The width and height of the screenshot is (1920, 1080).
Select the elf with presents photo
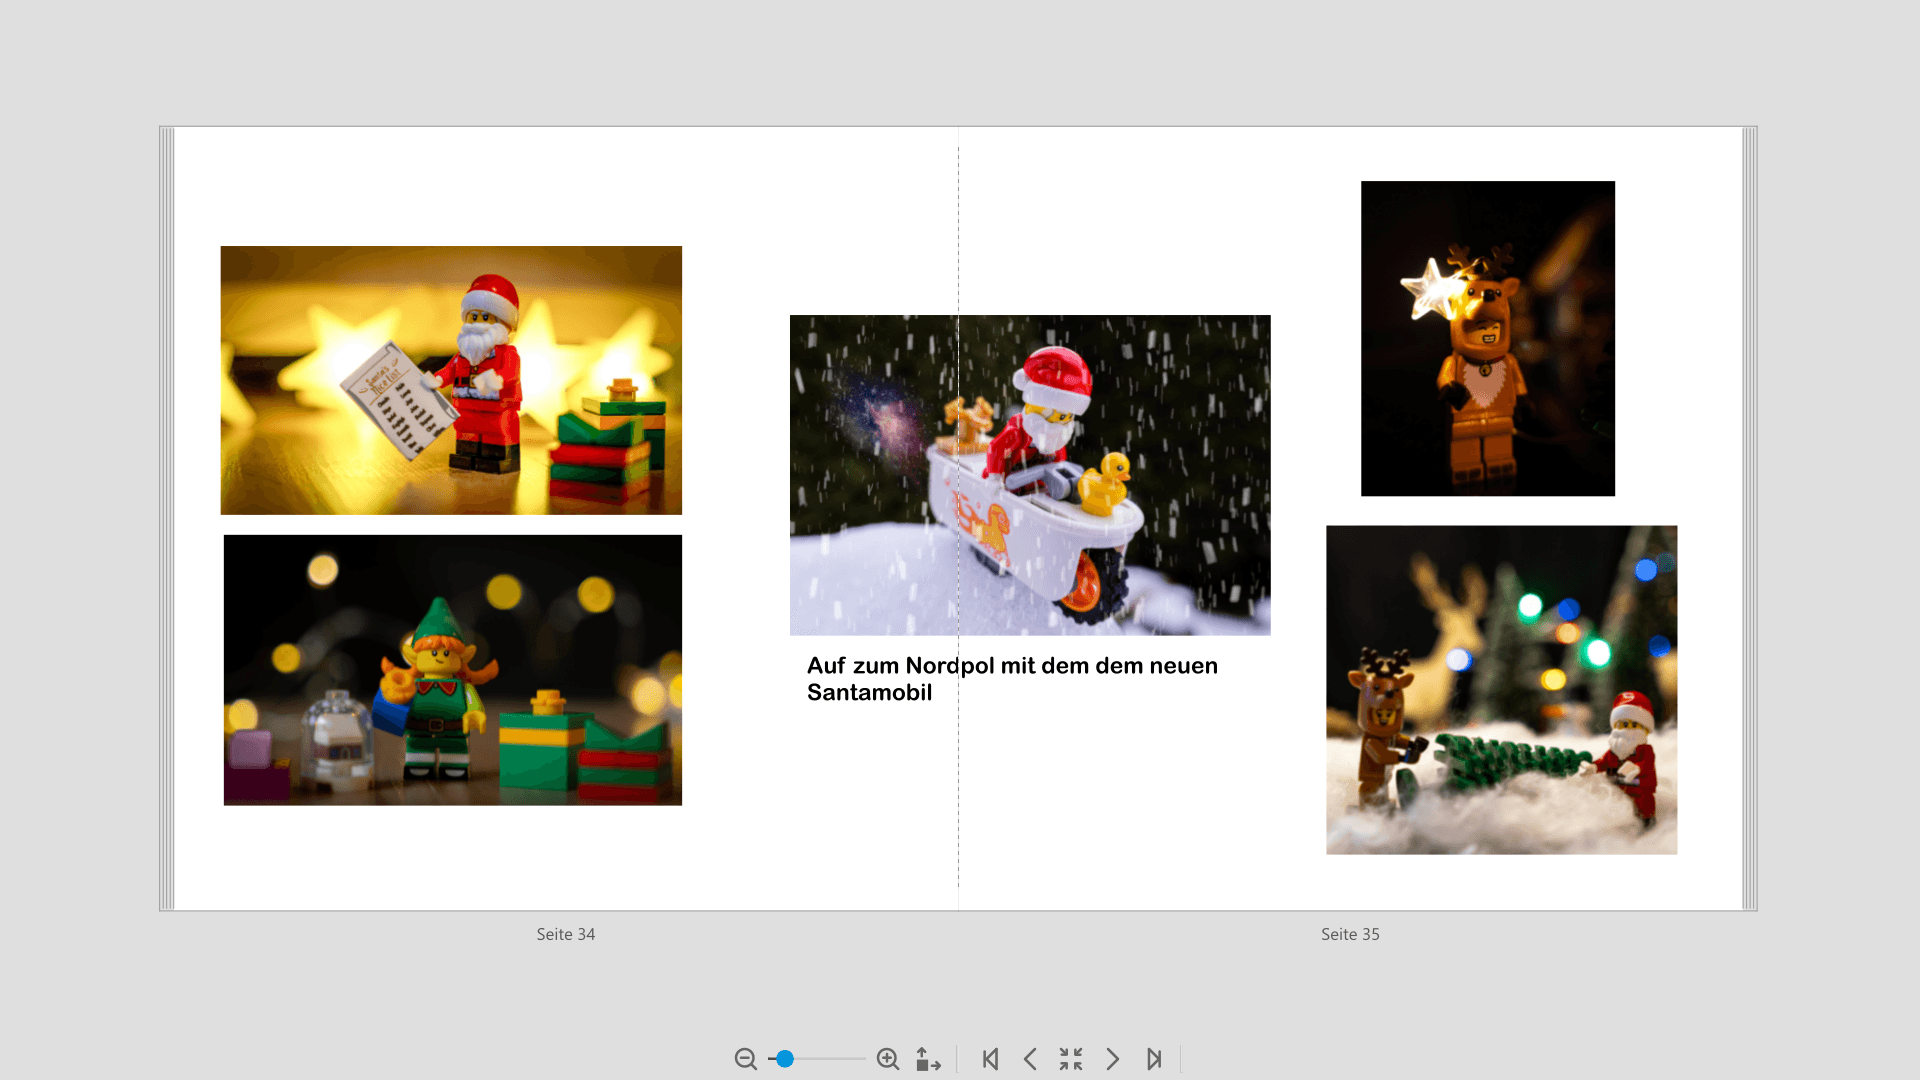pos(452,670)
